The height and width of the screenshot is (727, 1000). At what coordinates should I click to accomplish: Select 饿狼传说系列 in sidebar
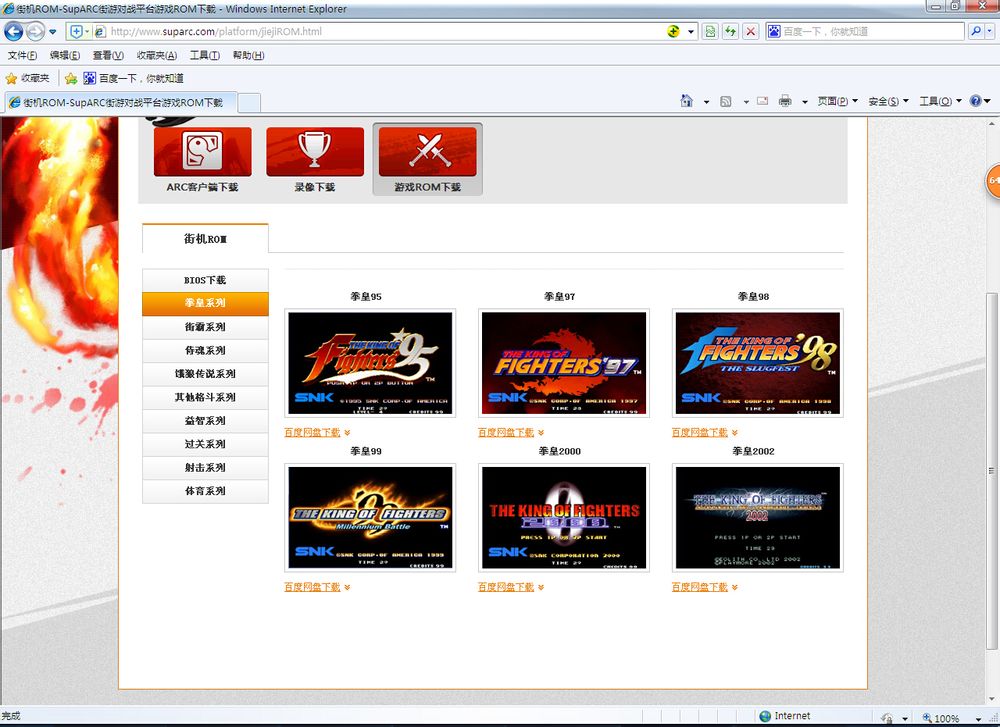tap(205, 374)
